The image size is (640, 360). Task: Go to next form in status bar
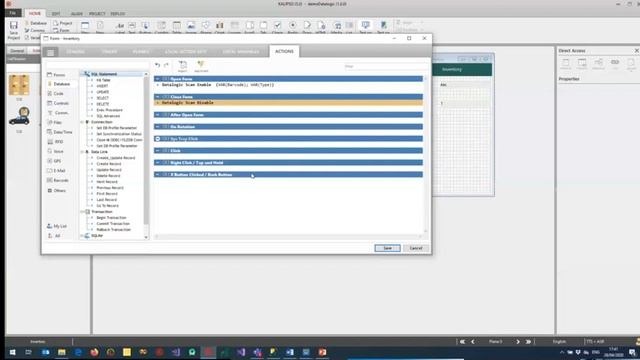518,342
